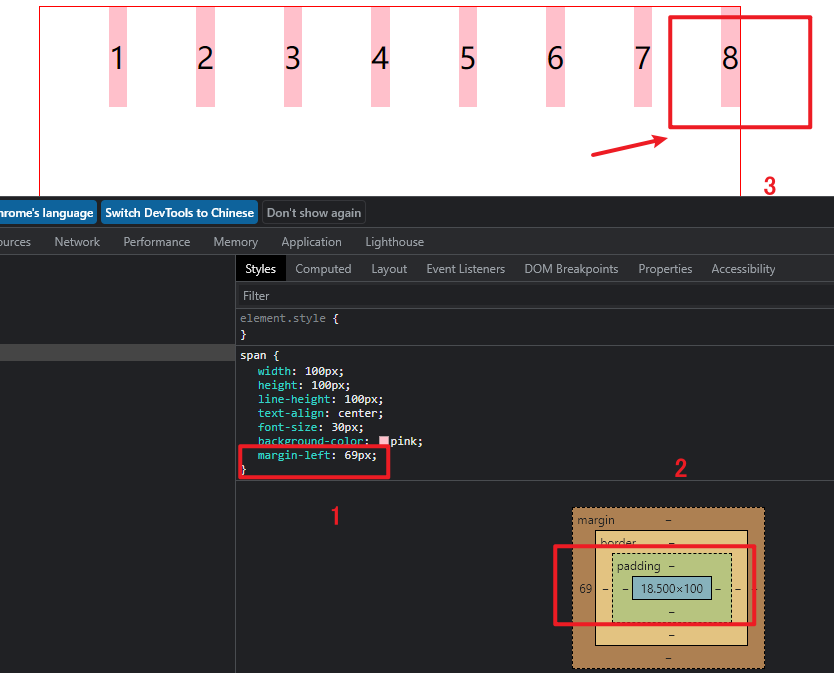Screen dimensions: 834x673
Task: Open the Accessibility sidebar tab
Action: pos(743,269)
